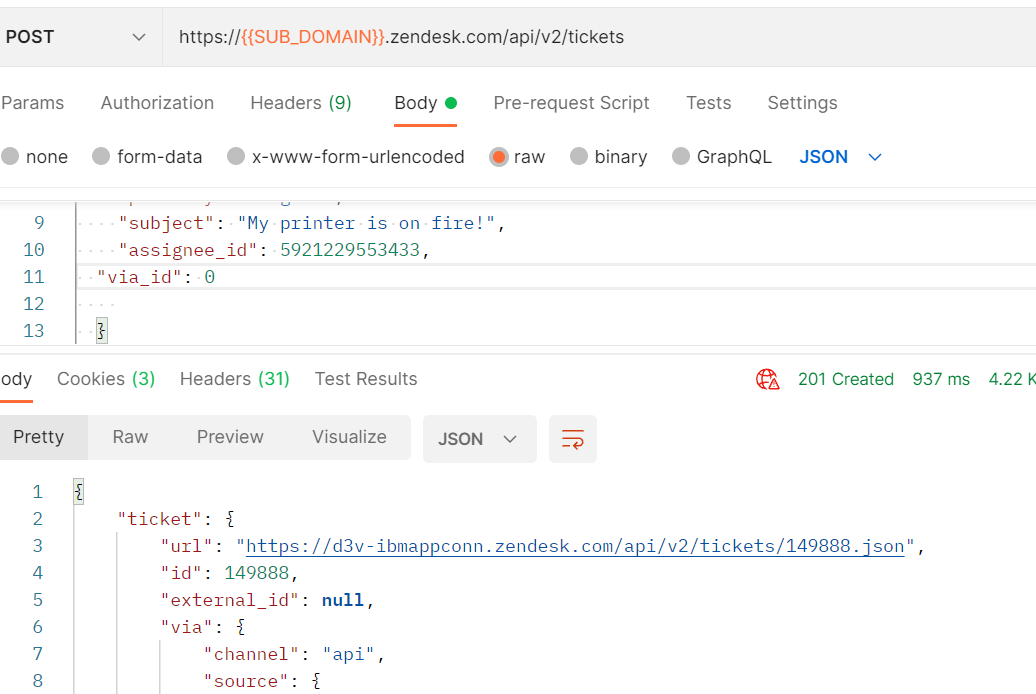This screenshot has height=694, width=1036.
Task: Click the request URL input field
Action: [600, 37]
